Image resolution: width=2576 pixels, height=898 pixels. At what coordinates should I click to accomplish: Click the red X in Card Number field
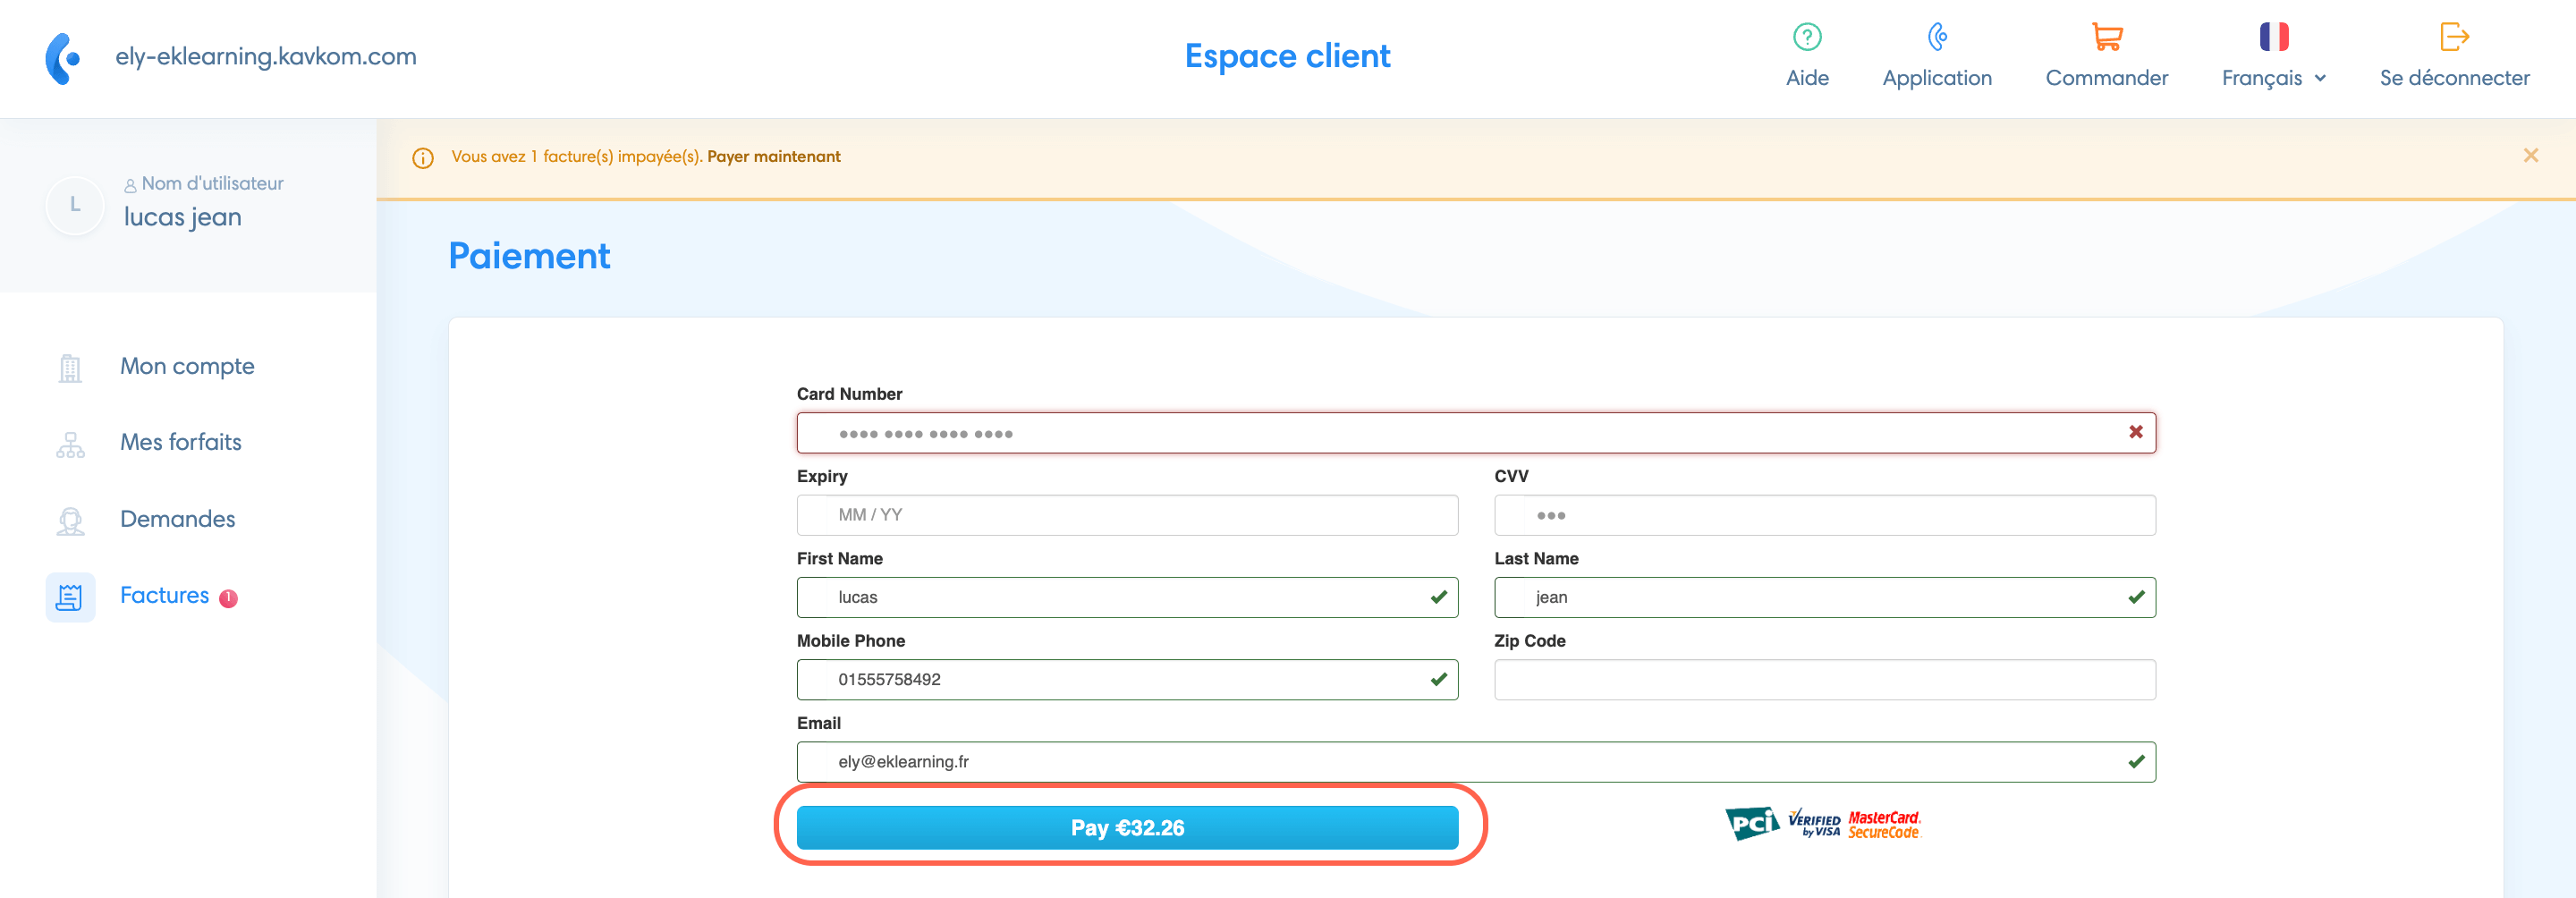2135,432
